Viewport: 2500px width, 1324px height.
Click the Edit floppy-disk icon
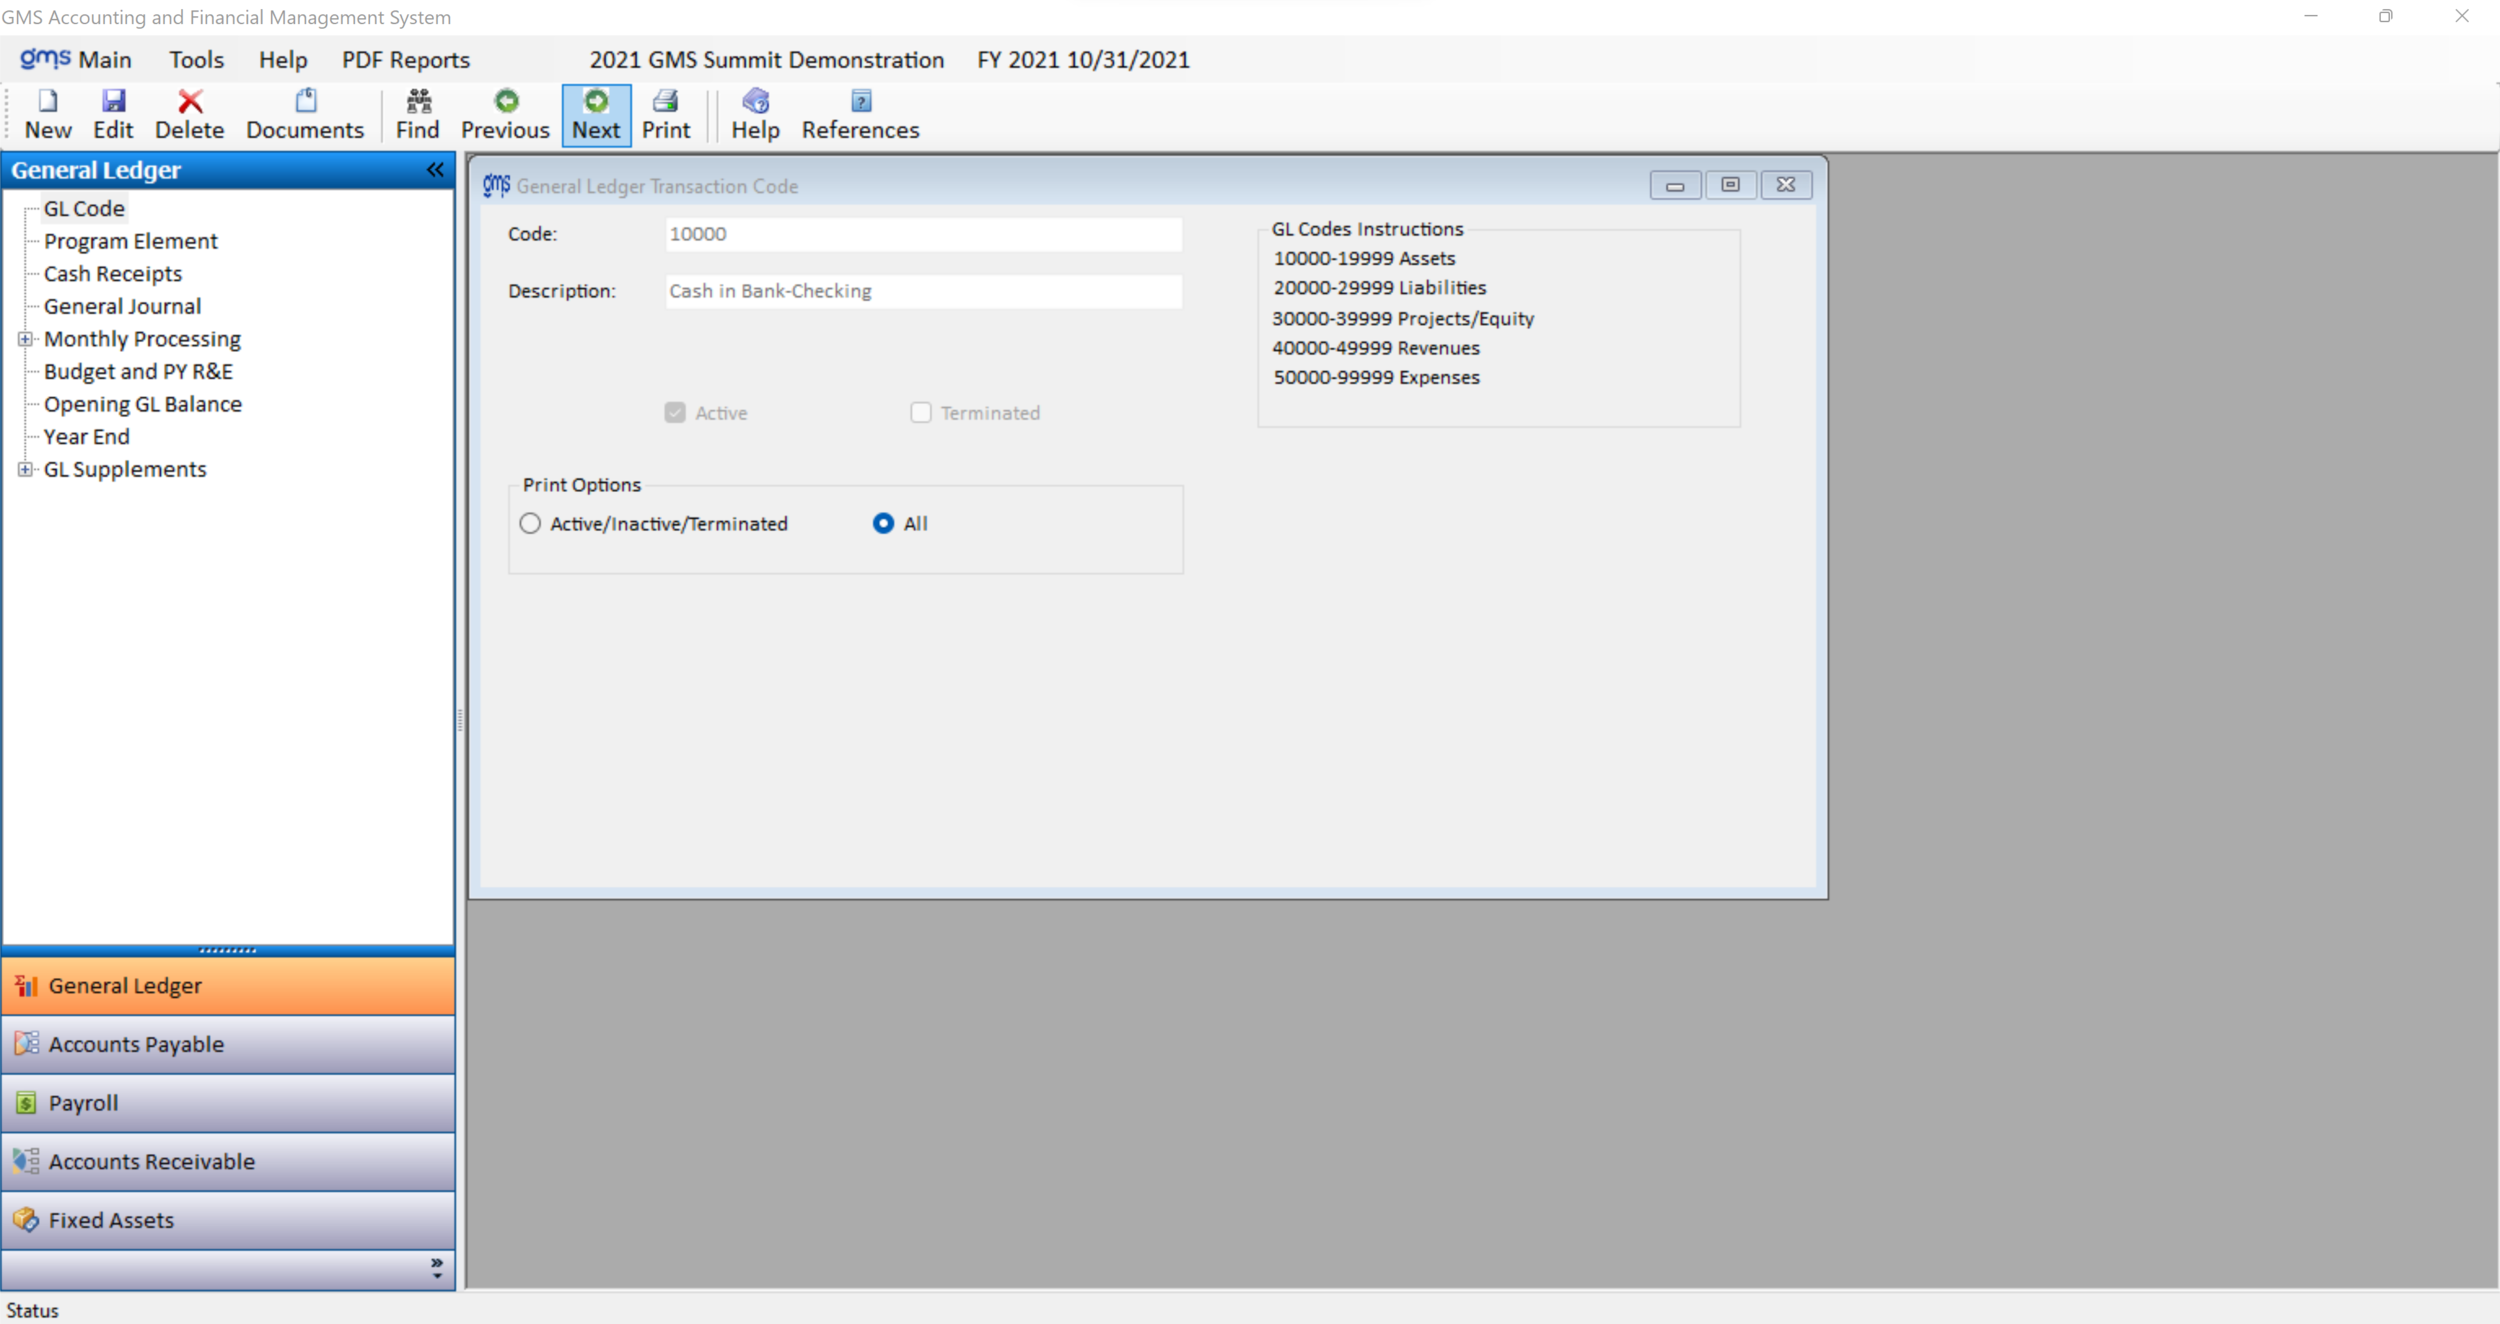coord(113,102)
